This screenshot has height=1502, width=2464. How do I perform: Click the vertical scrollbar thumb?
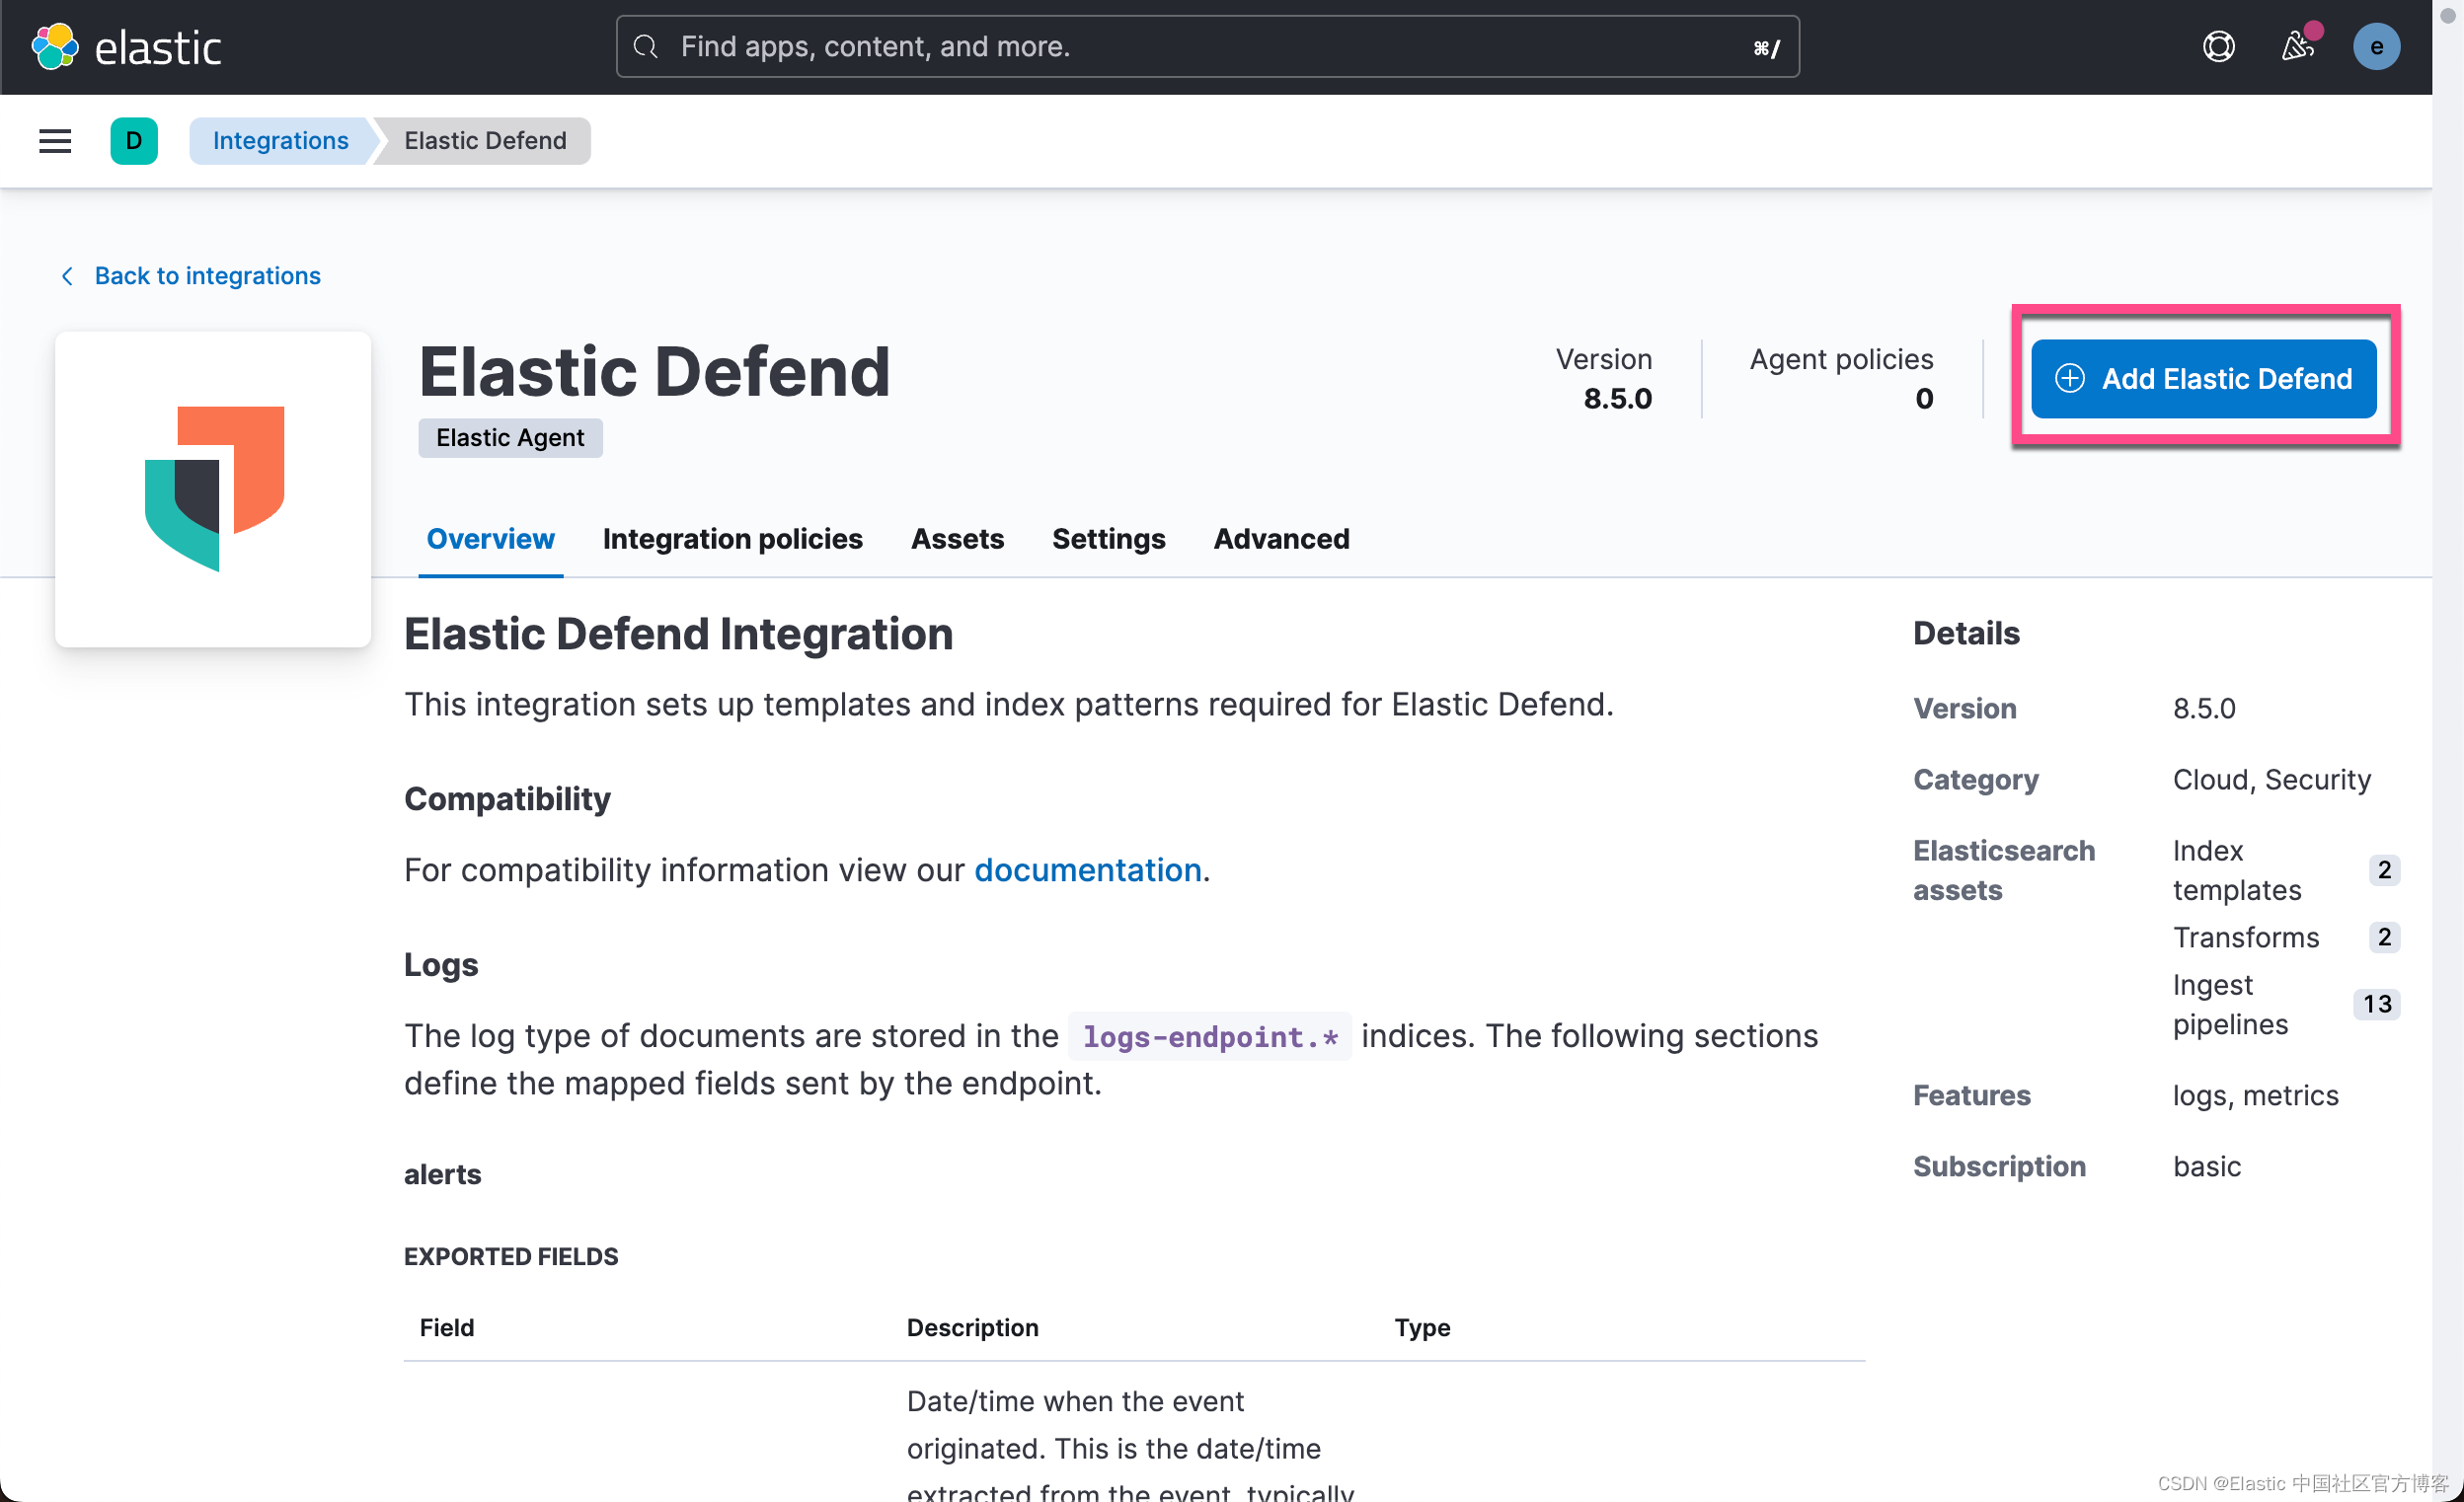click(2448, 15)
